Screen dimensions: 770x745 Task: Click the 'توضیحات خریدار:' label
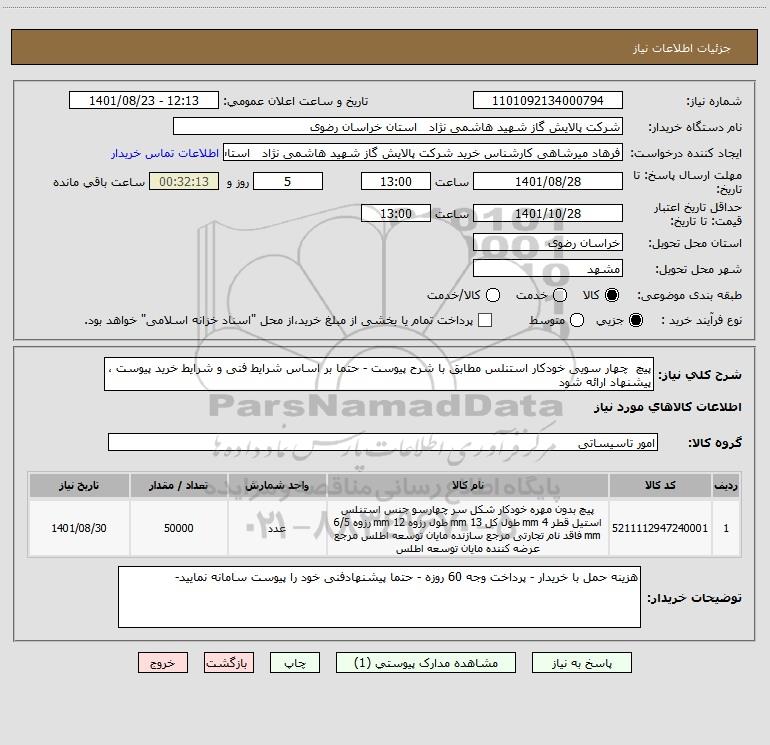[x=694, y=598]
